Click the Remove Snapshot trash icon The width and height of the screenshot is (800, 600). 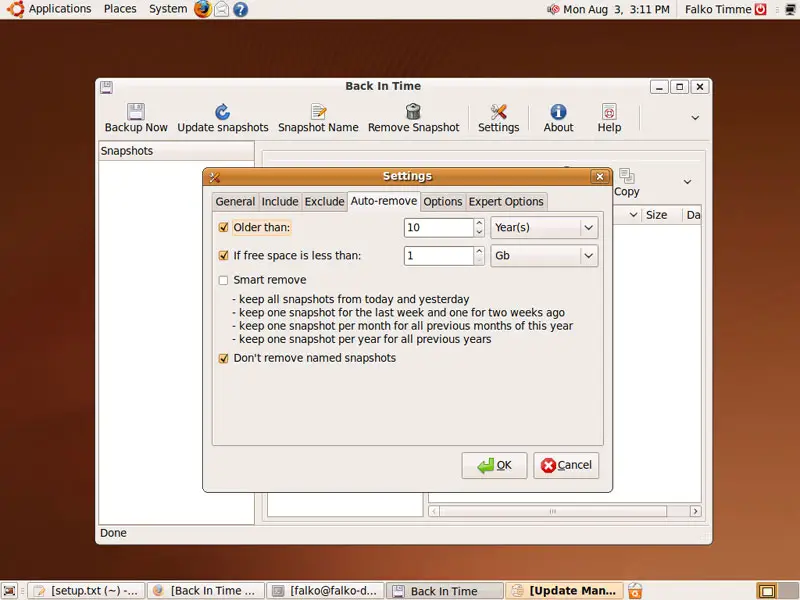tap(413, 111)
